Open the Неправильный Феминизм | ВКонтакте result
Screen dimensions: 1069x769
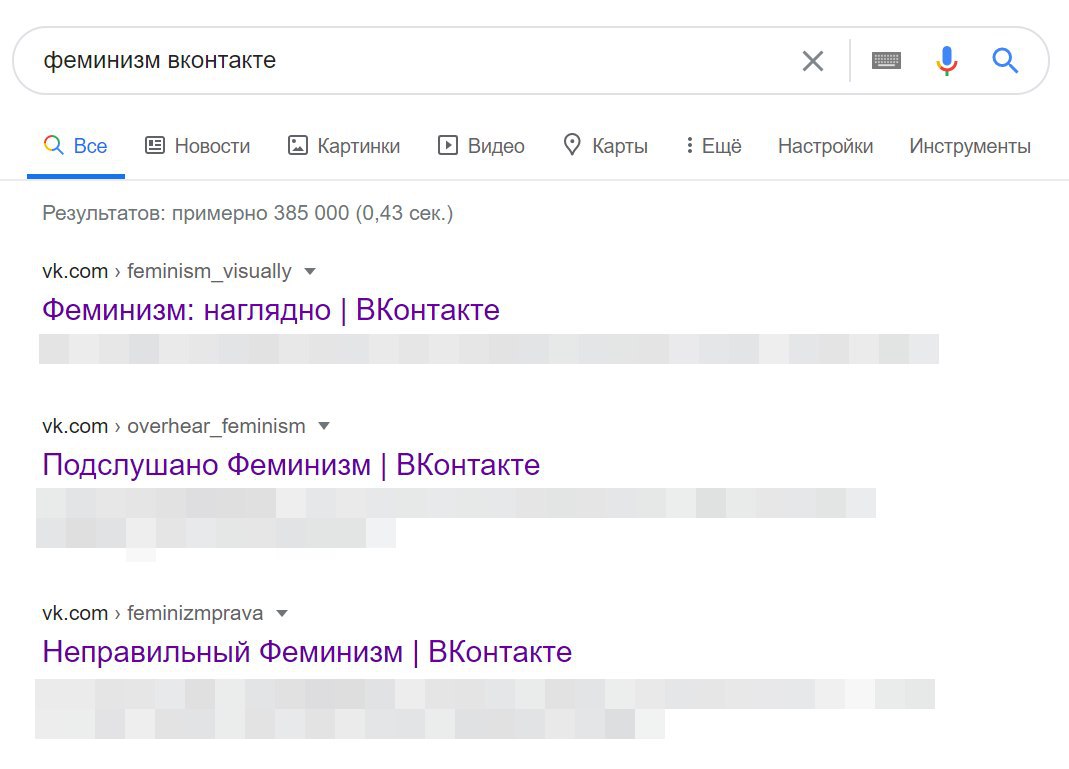[x=307, y=652]
